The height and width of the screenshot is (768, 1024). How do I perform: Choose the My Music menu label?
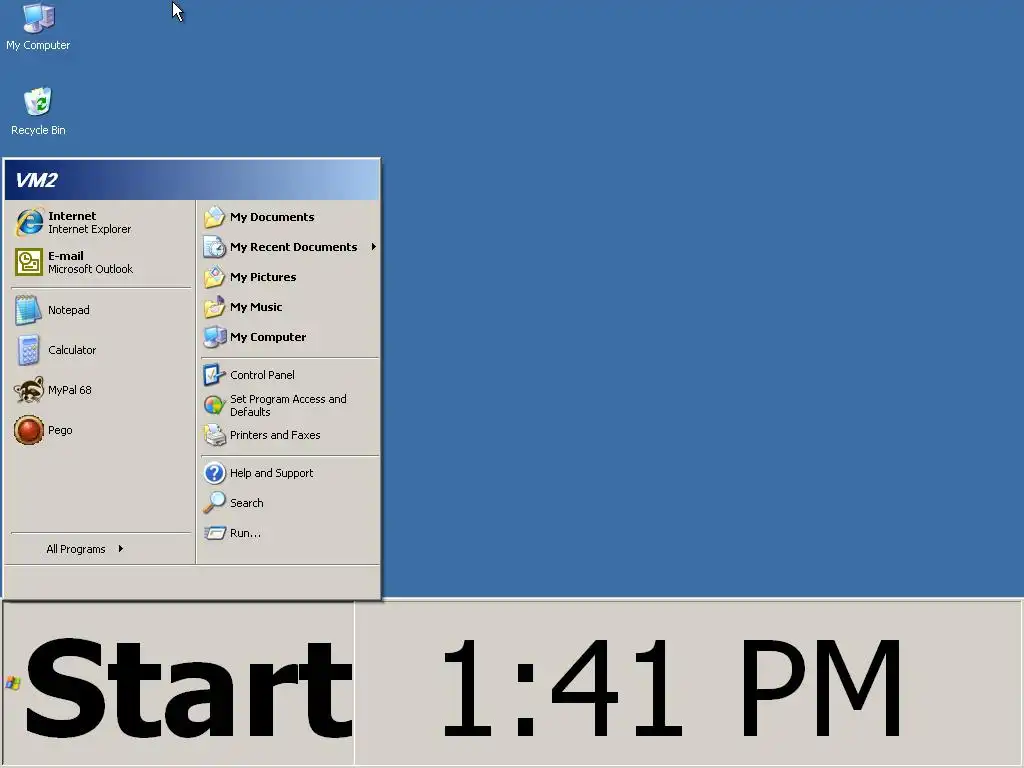(x=256, y=307)
